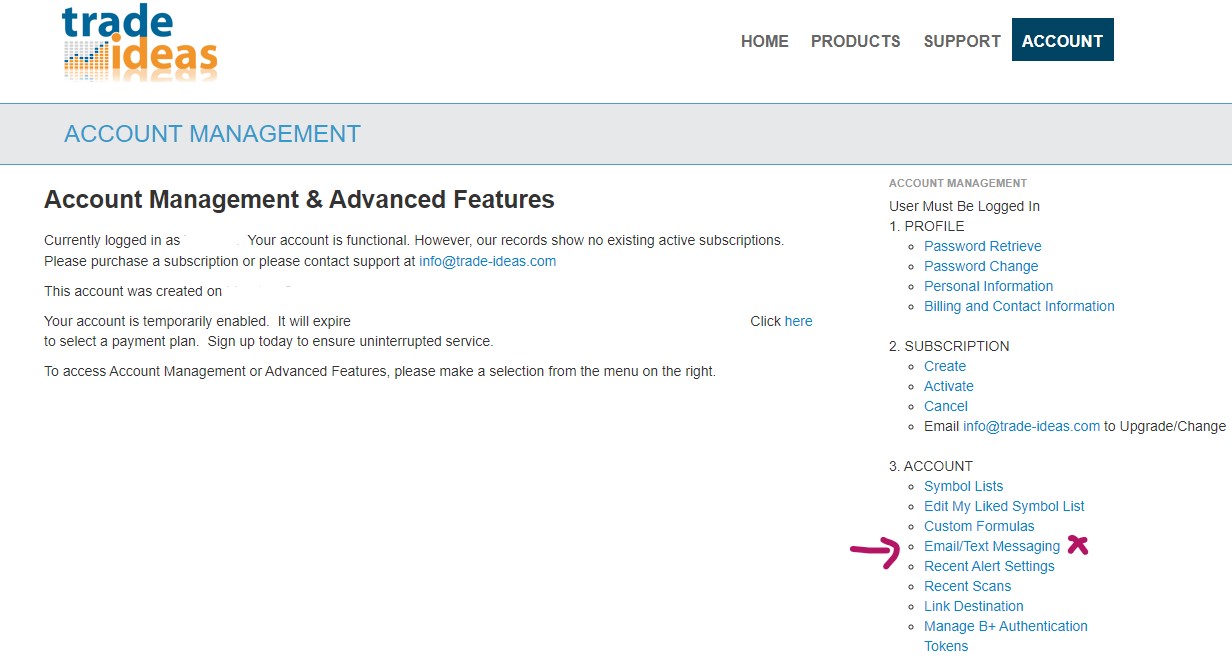The image size is (1232, 658).
Task: Open the Symbol Lists link
Action: (x=963, y=486)
